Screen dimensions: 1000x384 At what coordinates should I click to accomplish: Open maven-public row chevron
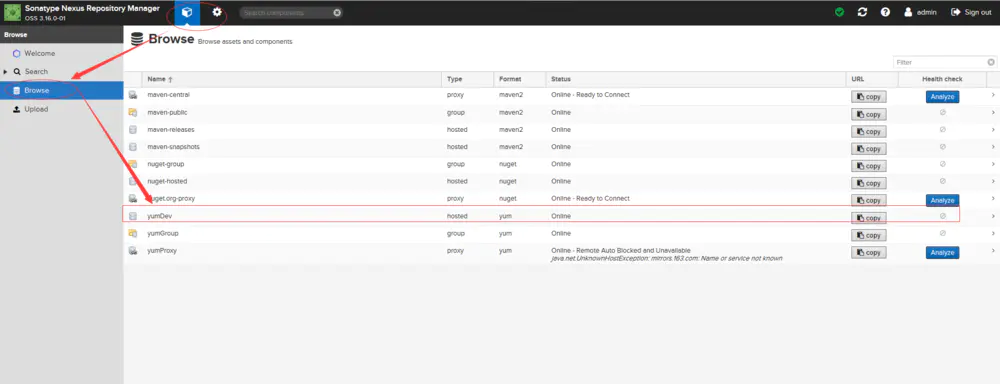pos(992,112)
